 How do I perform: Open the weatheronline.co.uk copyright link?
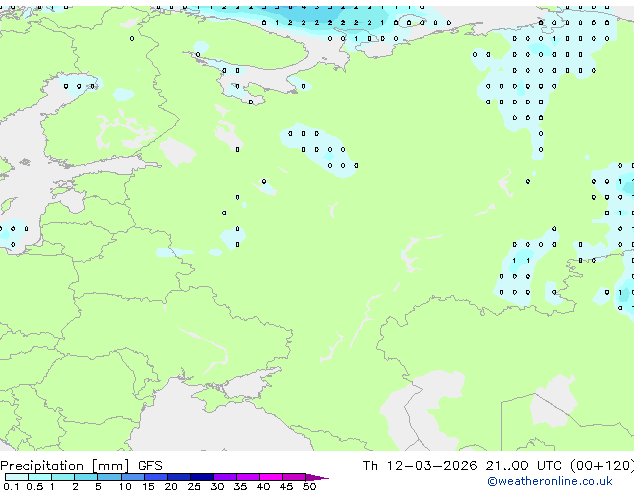click(550, 481)
